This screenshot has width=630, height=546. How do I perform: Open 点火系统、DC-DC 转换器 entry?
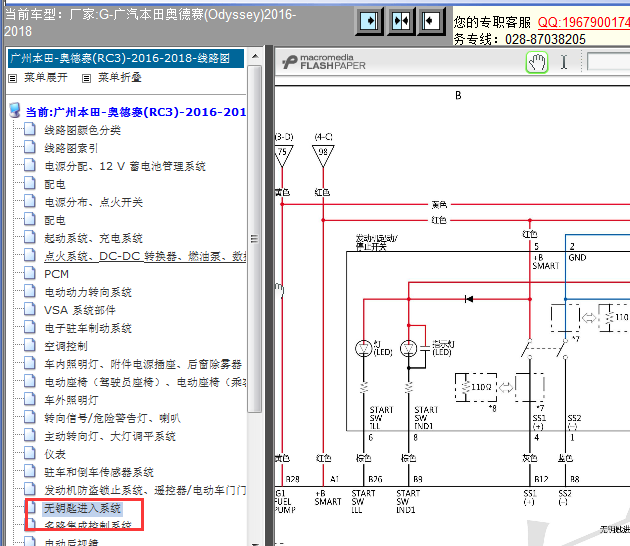[145, 256]
